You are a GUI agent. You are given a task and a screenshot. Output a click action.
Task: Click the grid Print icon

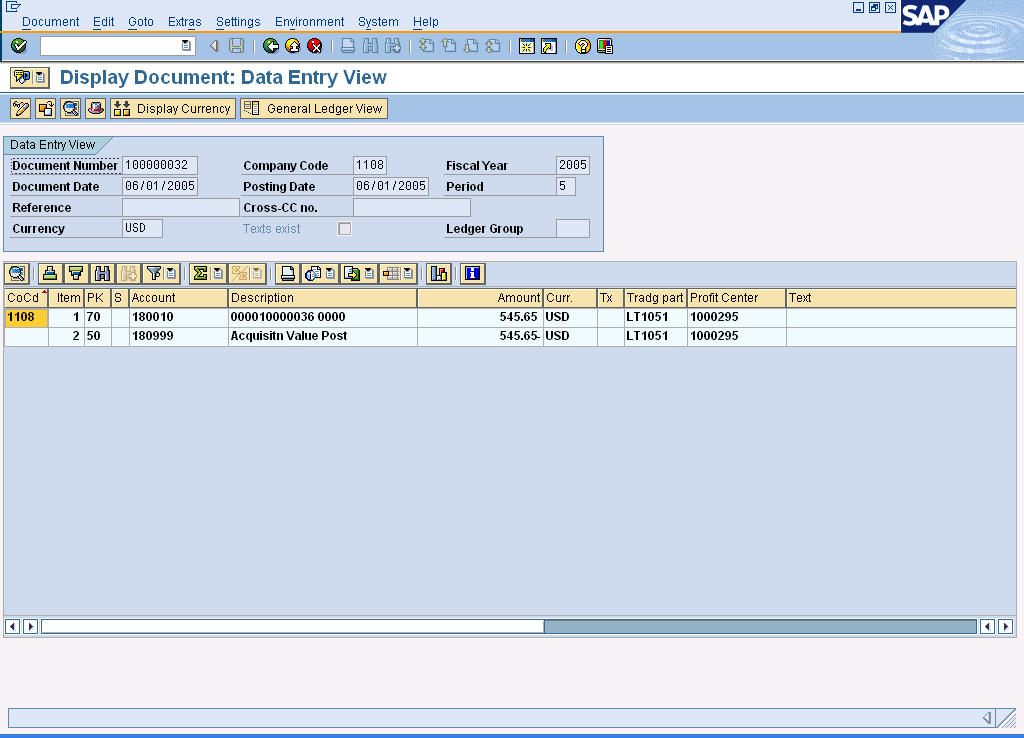pyautogui.click(x=287, y=274)
